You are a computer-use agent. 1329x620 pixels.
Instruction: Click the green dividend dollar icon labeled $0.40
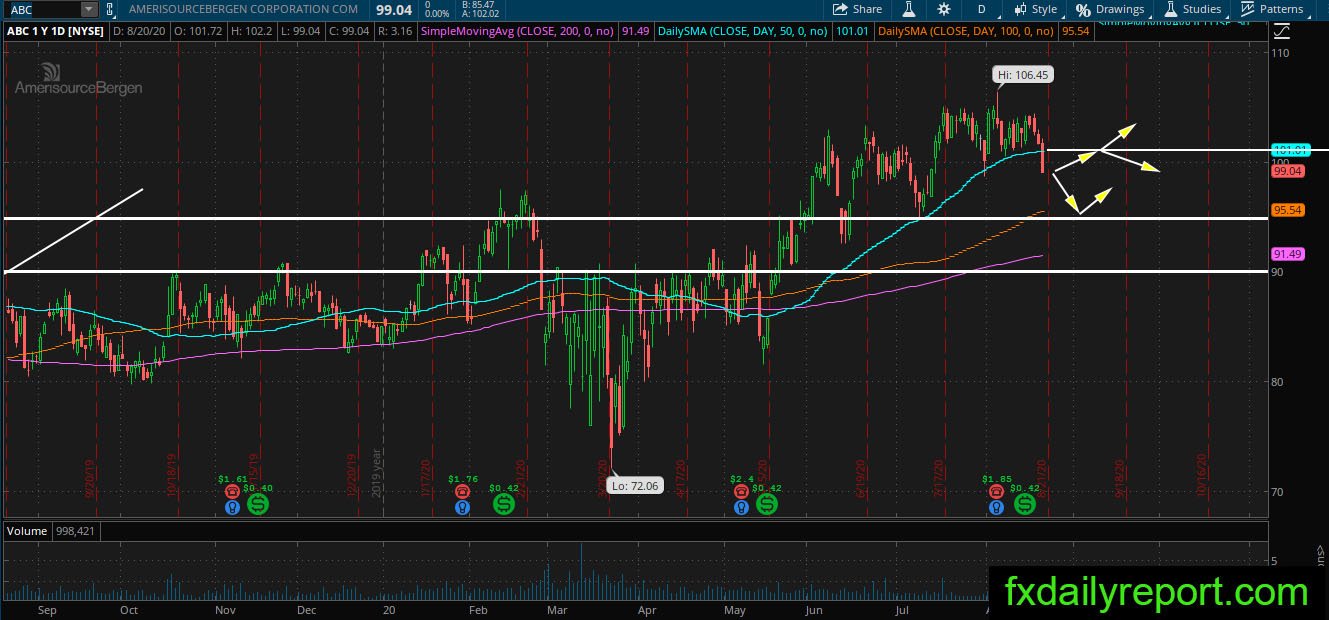click(257, 504)
